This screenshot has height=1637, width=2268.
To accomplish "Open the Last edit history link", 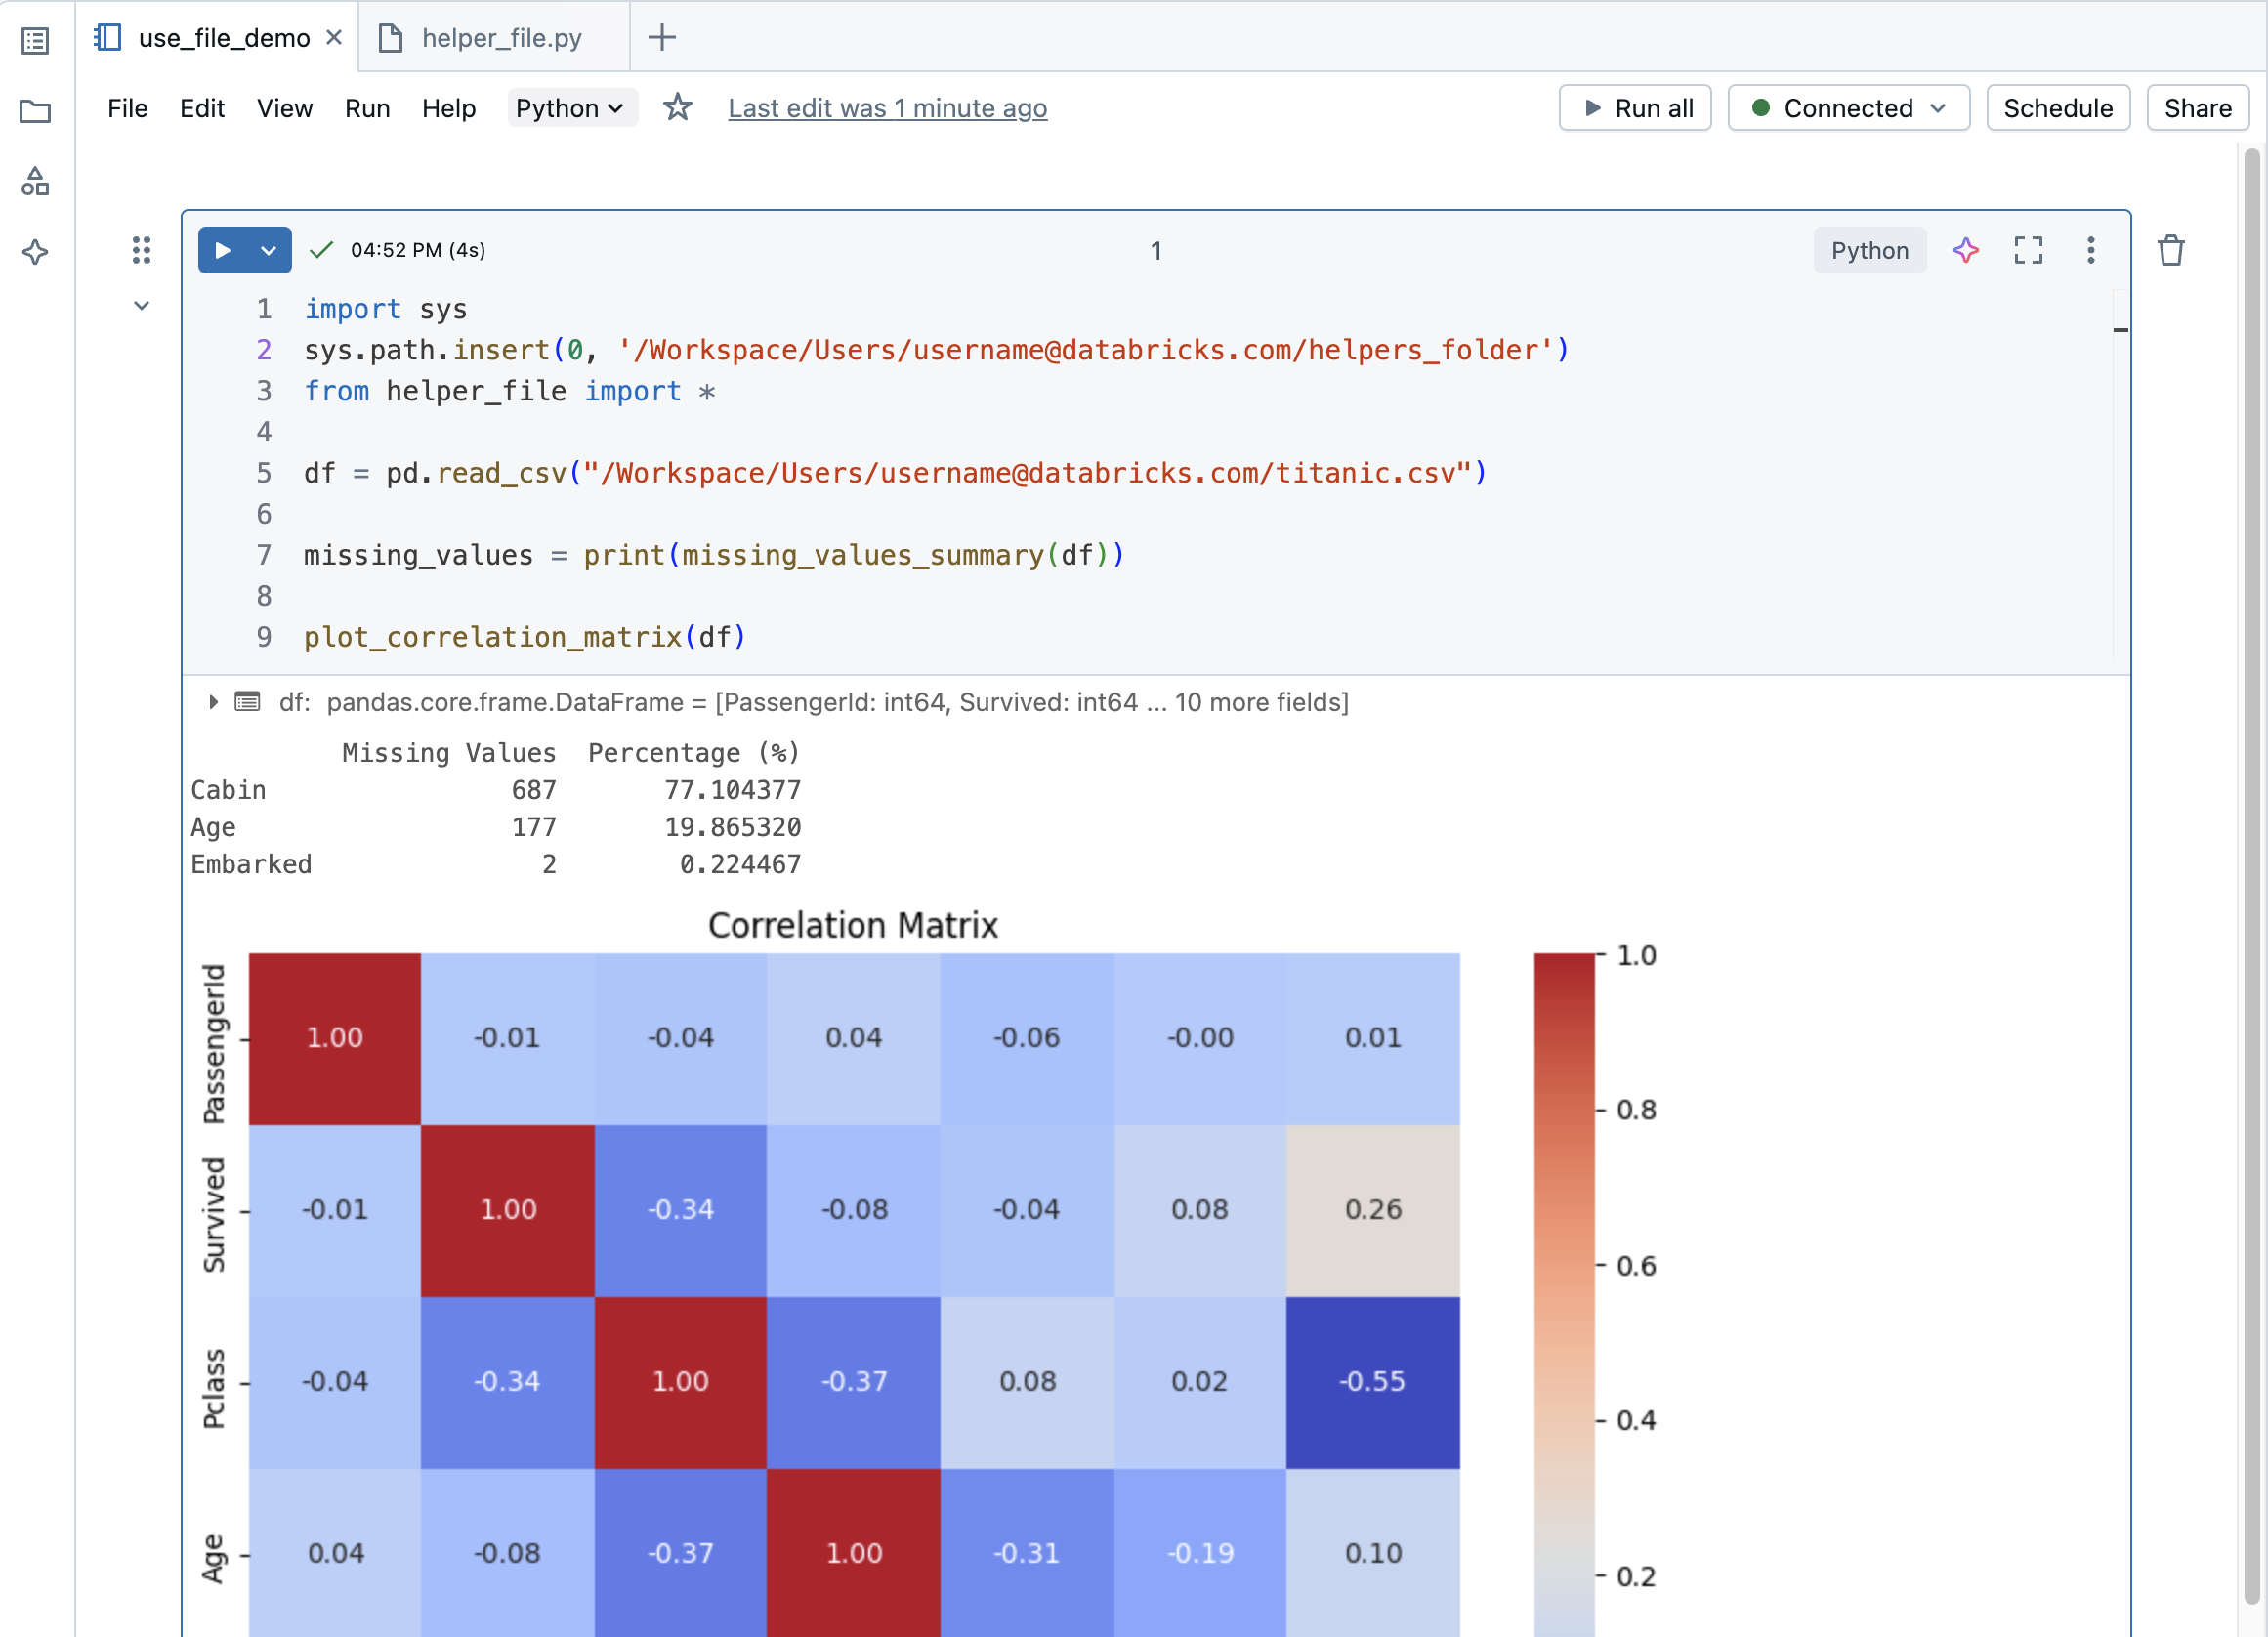I will [887, 108].
